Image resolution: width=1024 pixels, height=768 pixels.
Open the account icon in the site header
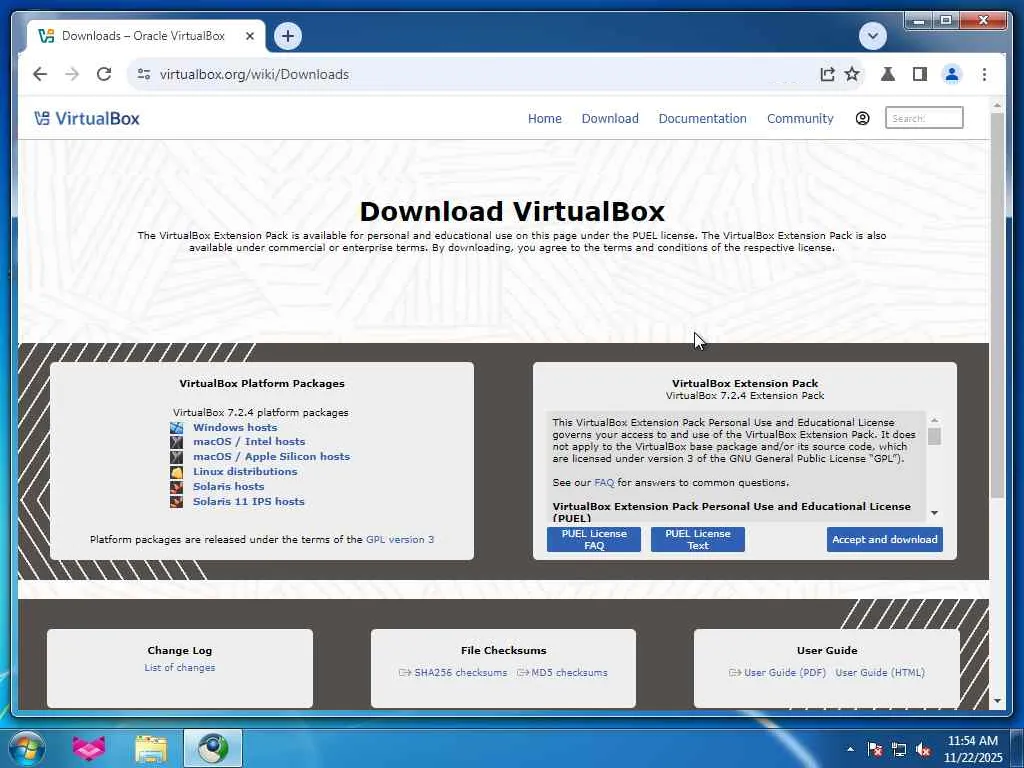[862, 118]
